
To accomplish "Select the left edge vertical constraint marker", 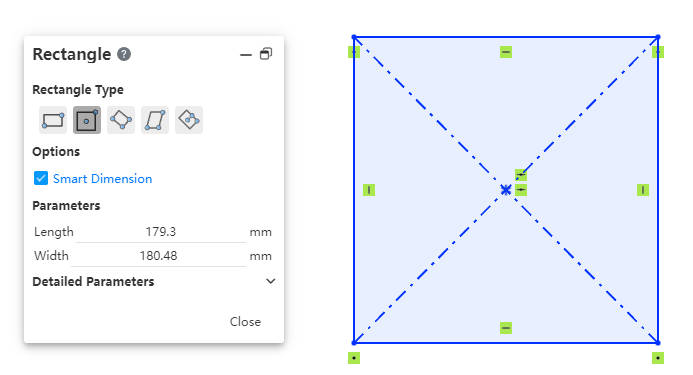I will pos(369,190).
